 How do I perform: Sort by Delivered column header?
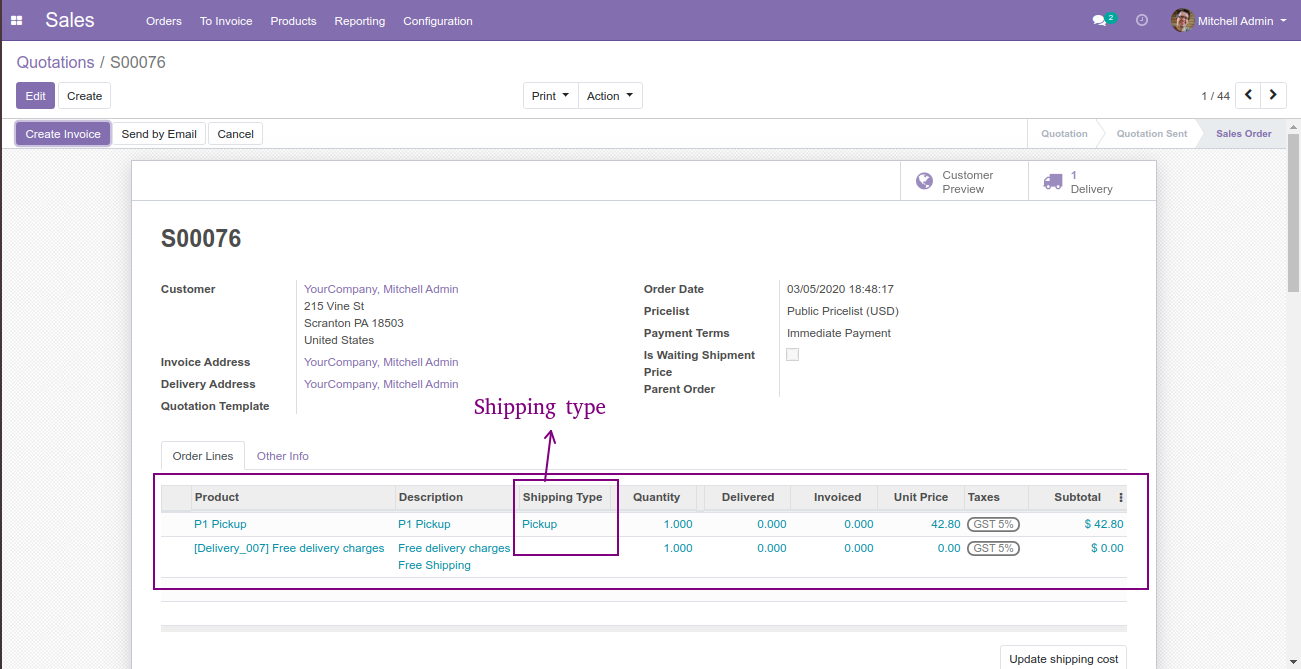tap(748, 497)
